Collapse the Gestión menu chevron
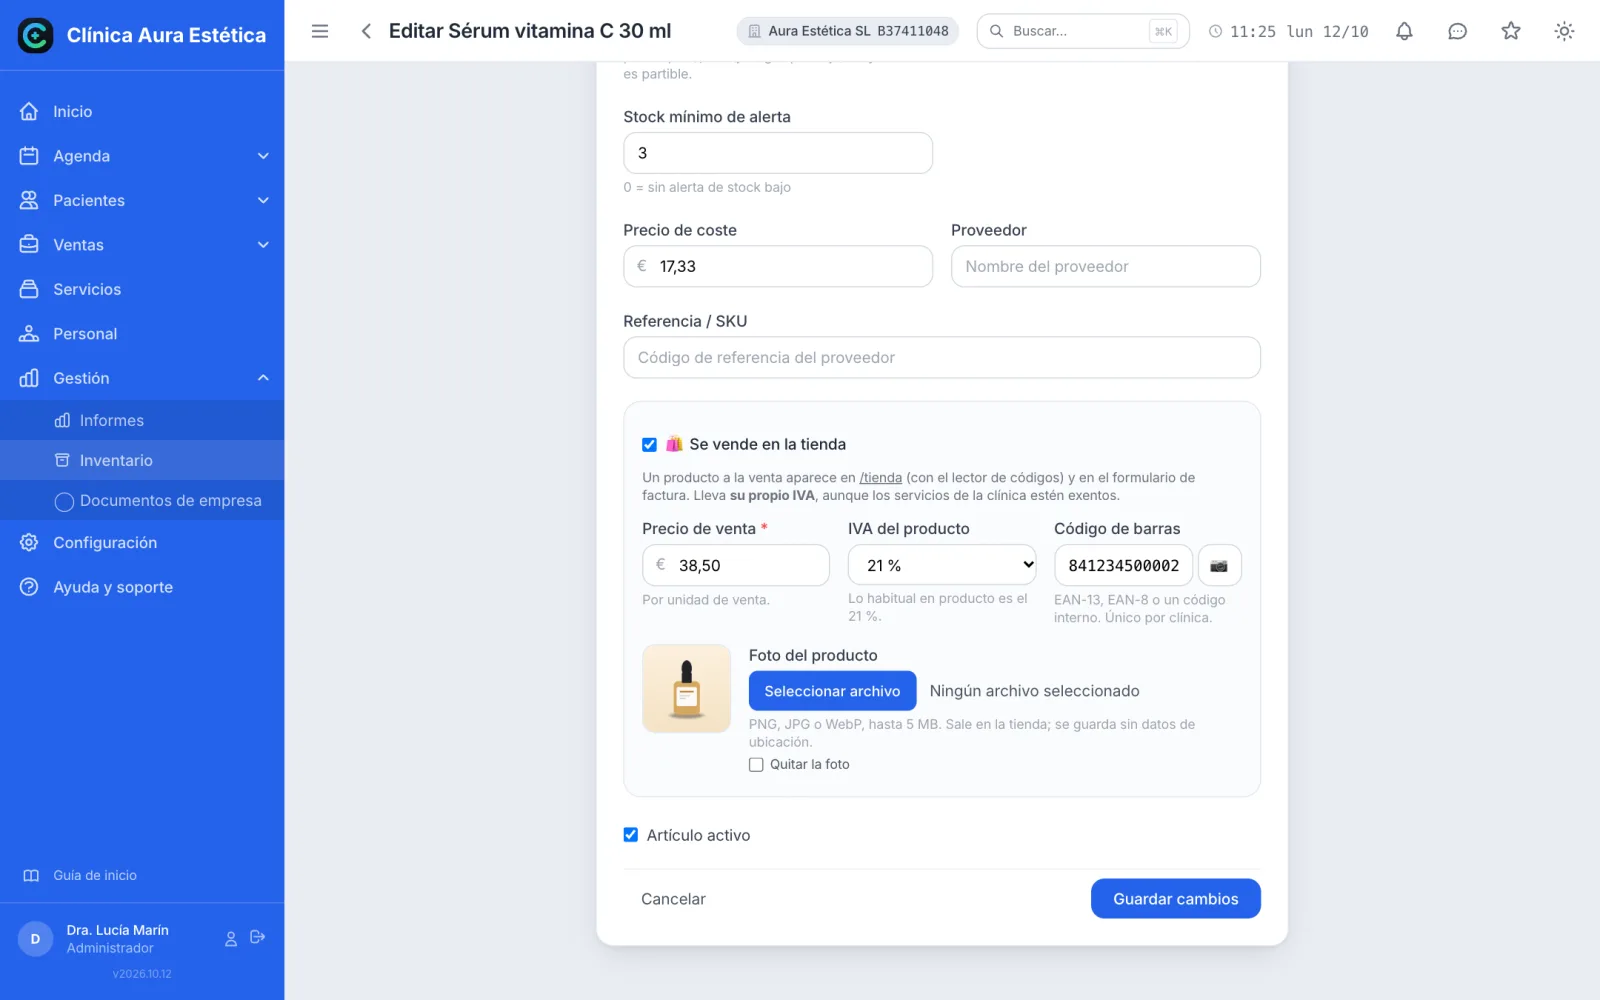 click(263, 378)
